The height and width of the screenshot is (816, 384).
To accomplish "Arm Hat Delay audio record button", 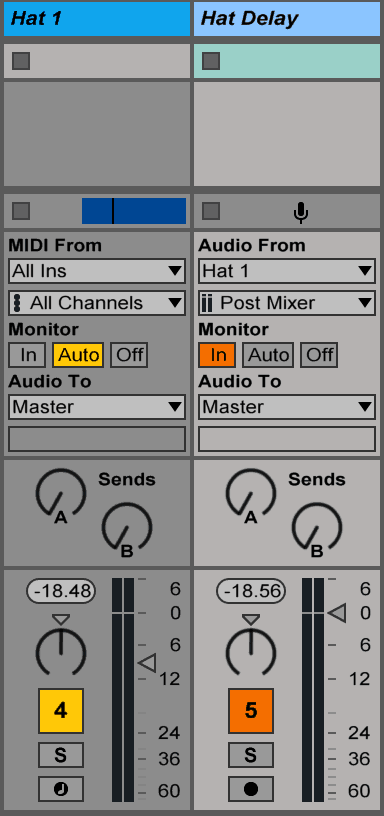I will (x=251, y=789).
